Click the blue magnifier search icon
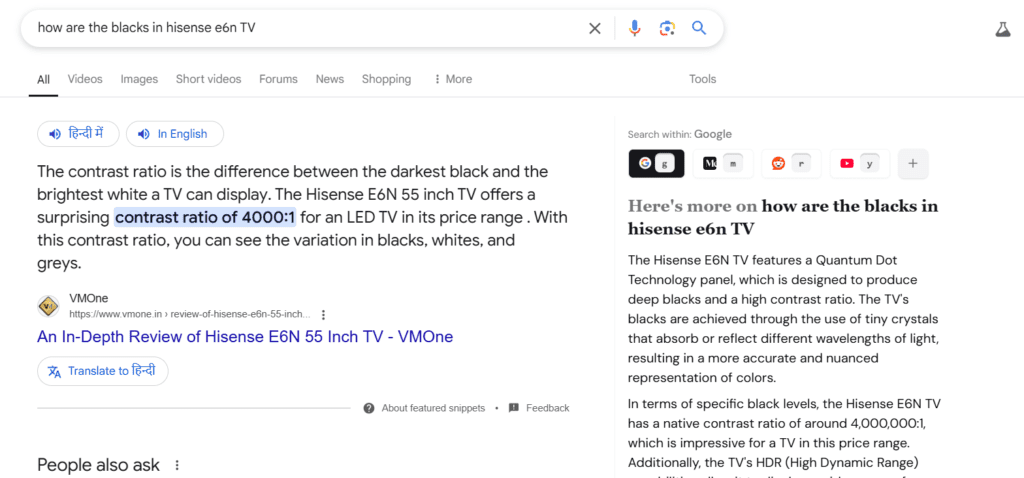Image resolution: width=1024 pixels, height=478 pixels. (x=699, y=28)
